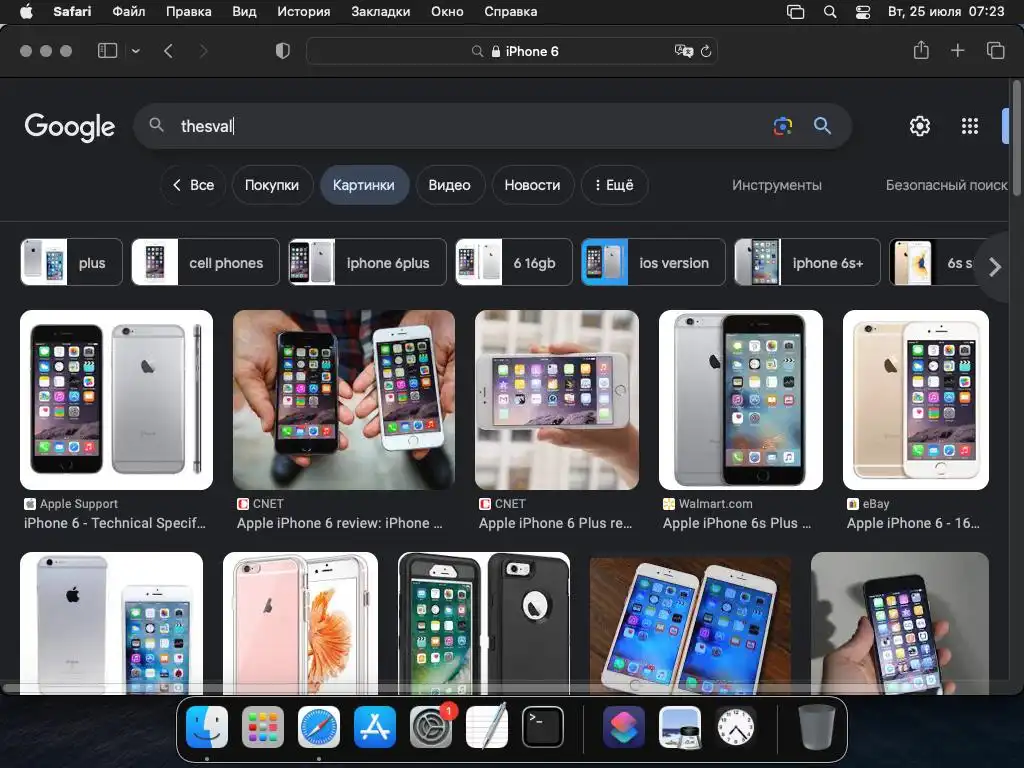The image size is (1024, 768).
Task: Open Инструменты search tools
Action: [x=776, y=185]
